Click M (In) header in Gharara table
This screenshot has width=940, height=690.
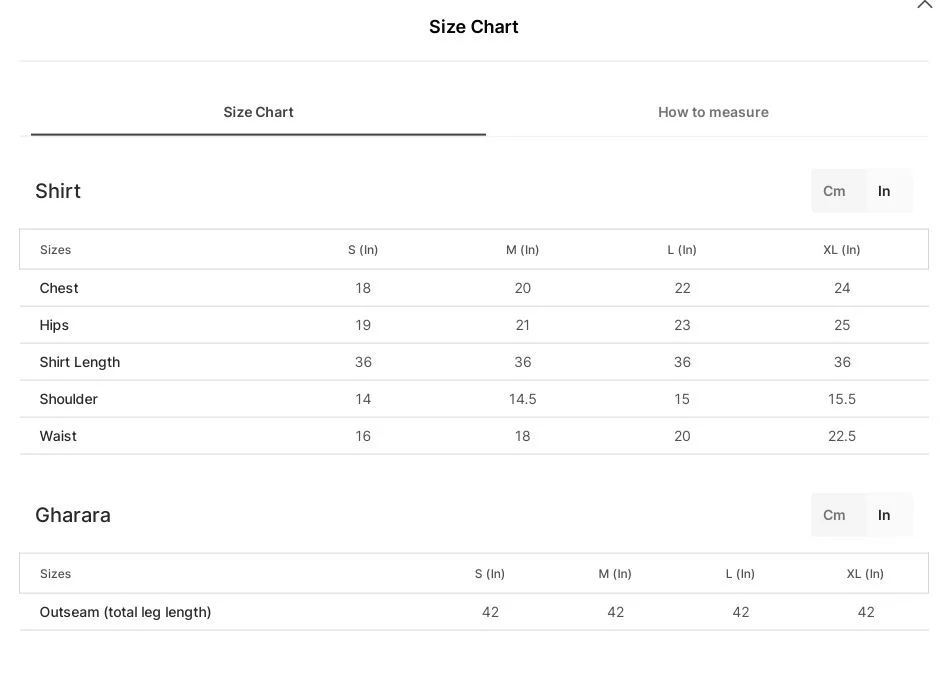[615, 574]
